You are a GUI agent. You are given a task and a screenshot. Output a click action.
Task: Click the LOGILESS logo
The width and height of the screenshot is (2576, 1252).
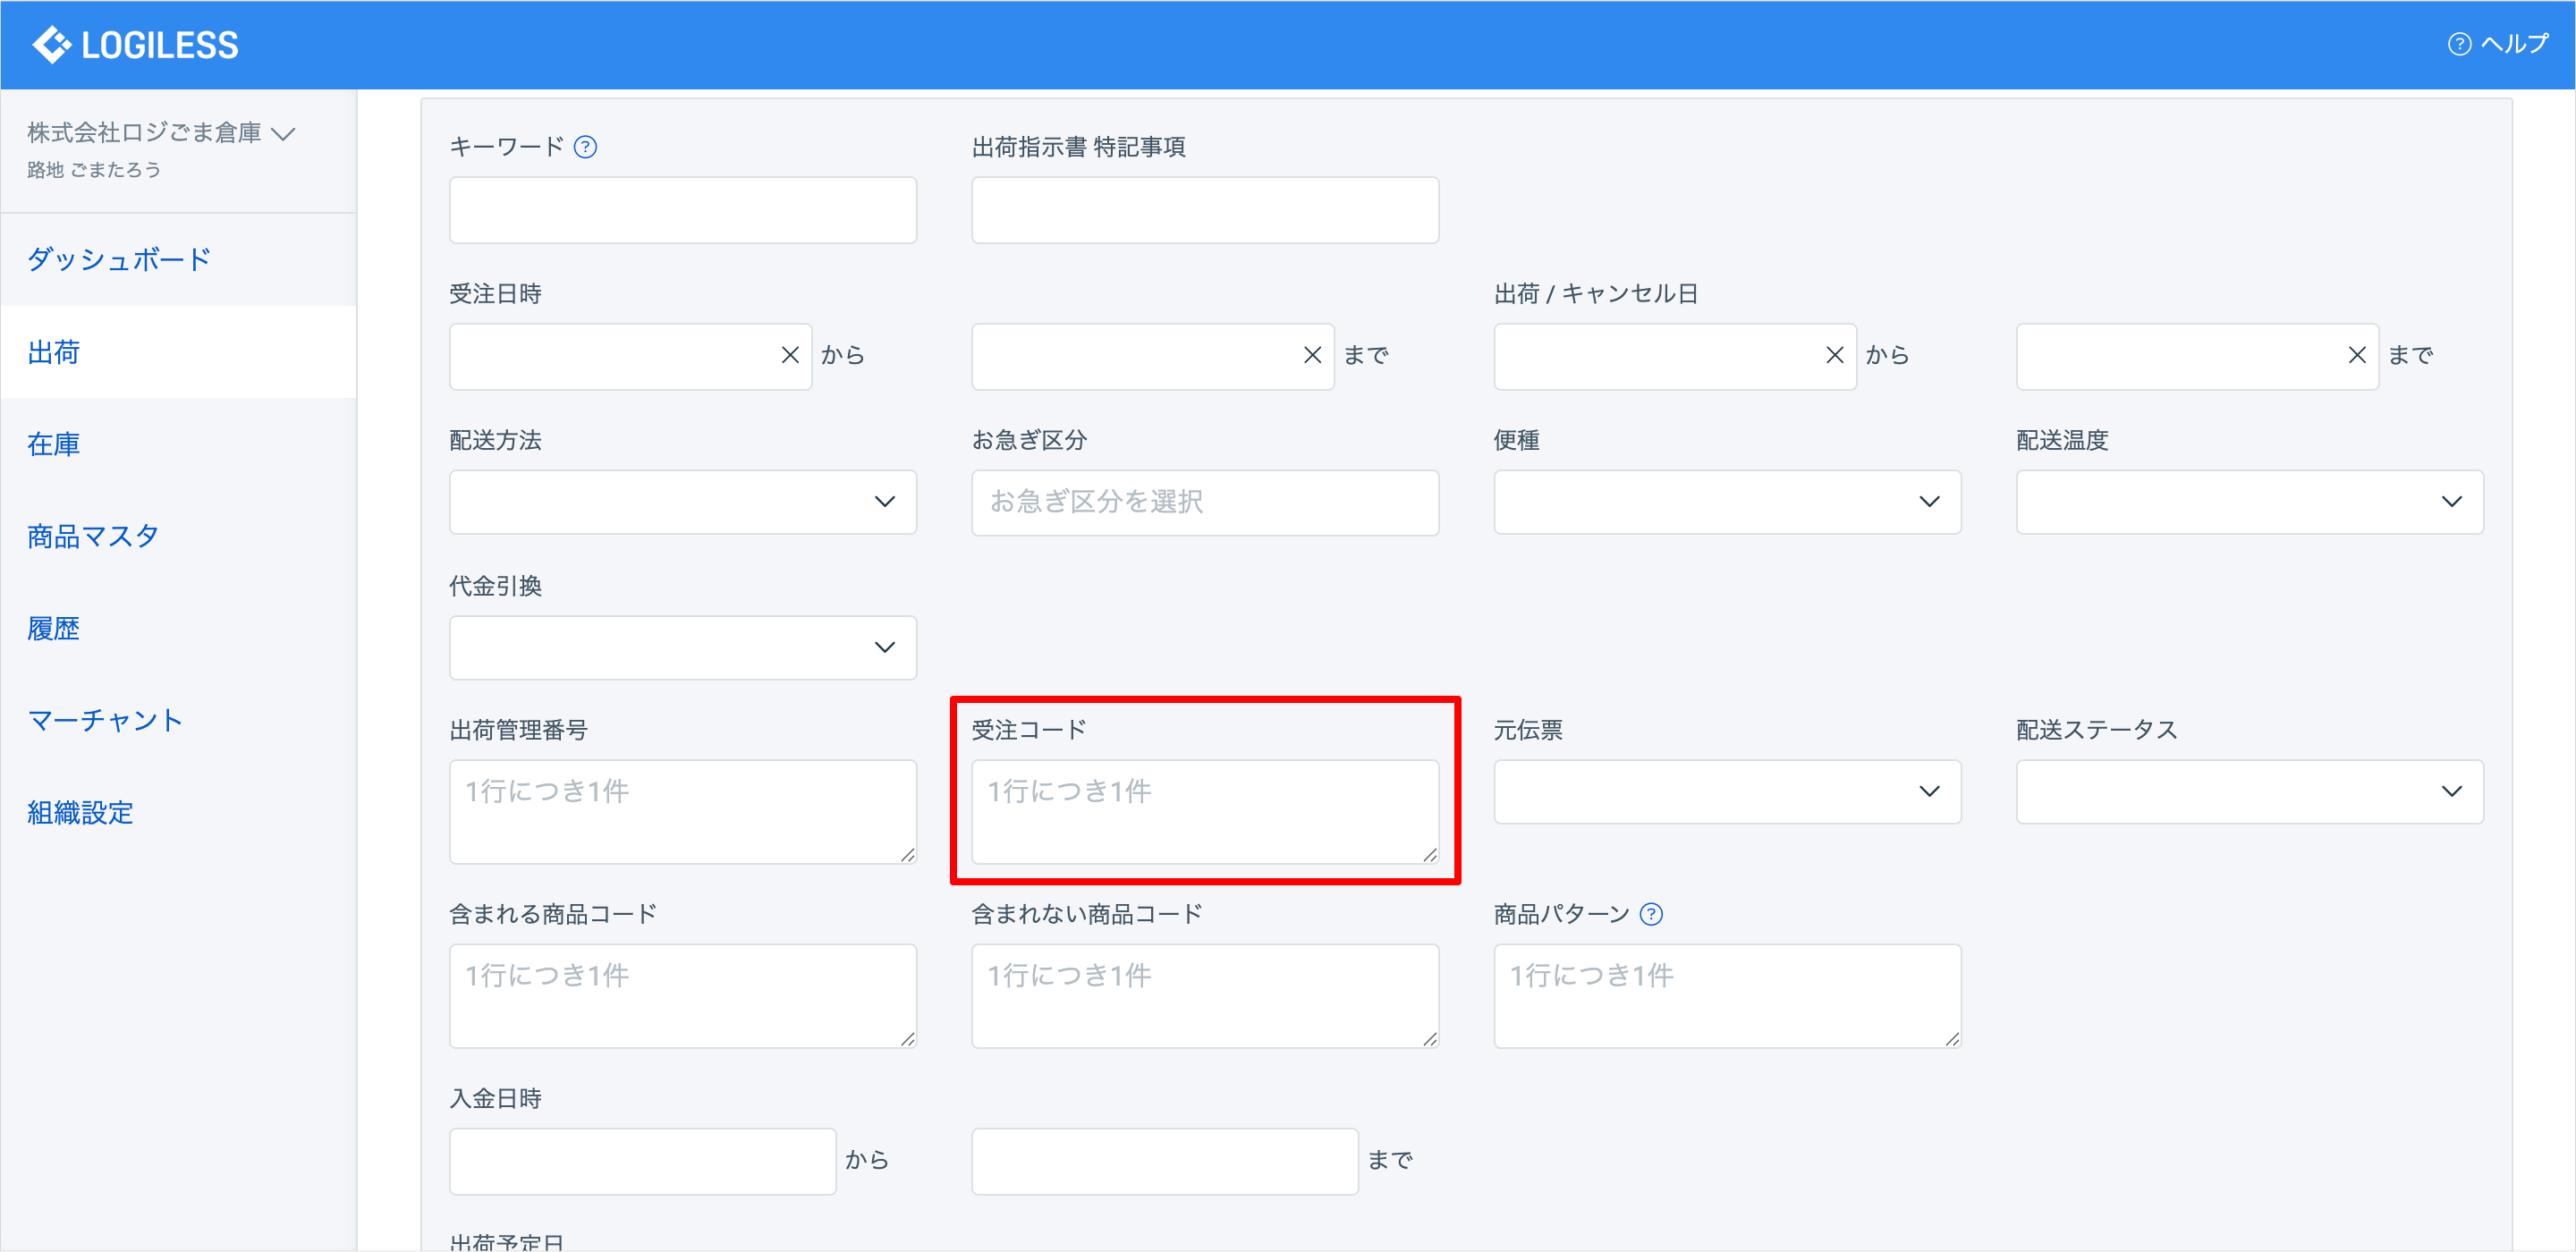tap(135, 45)
